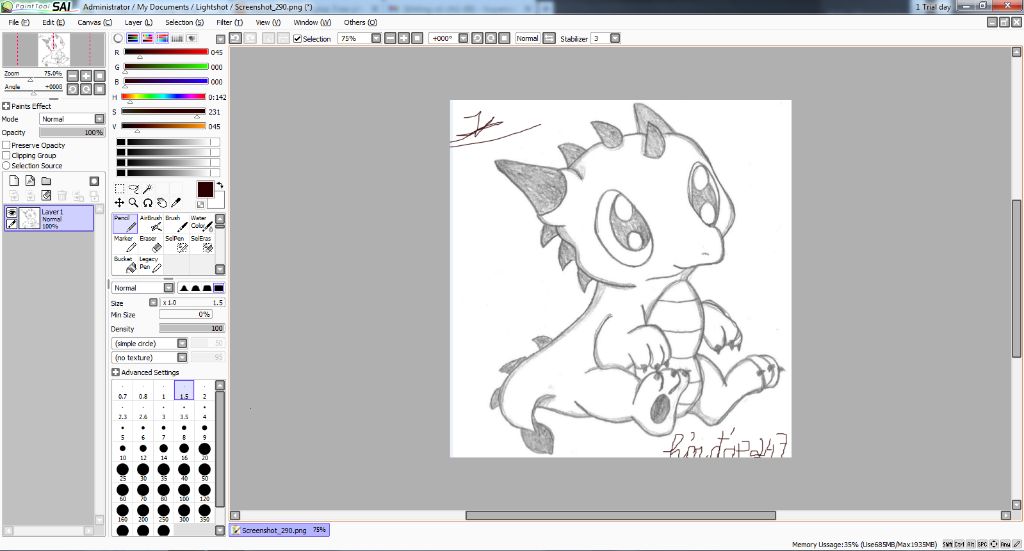The image size is (1024, 551).
Task: Swap foreground and background colors
Action: coord(220,185)
